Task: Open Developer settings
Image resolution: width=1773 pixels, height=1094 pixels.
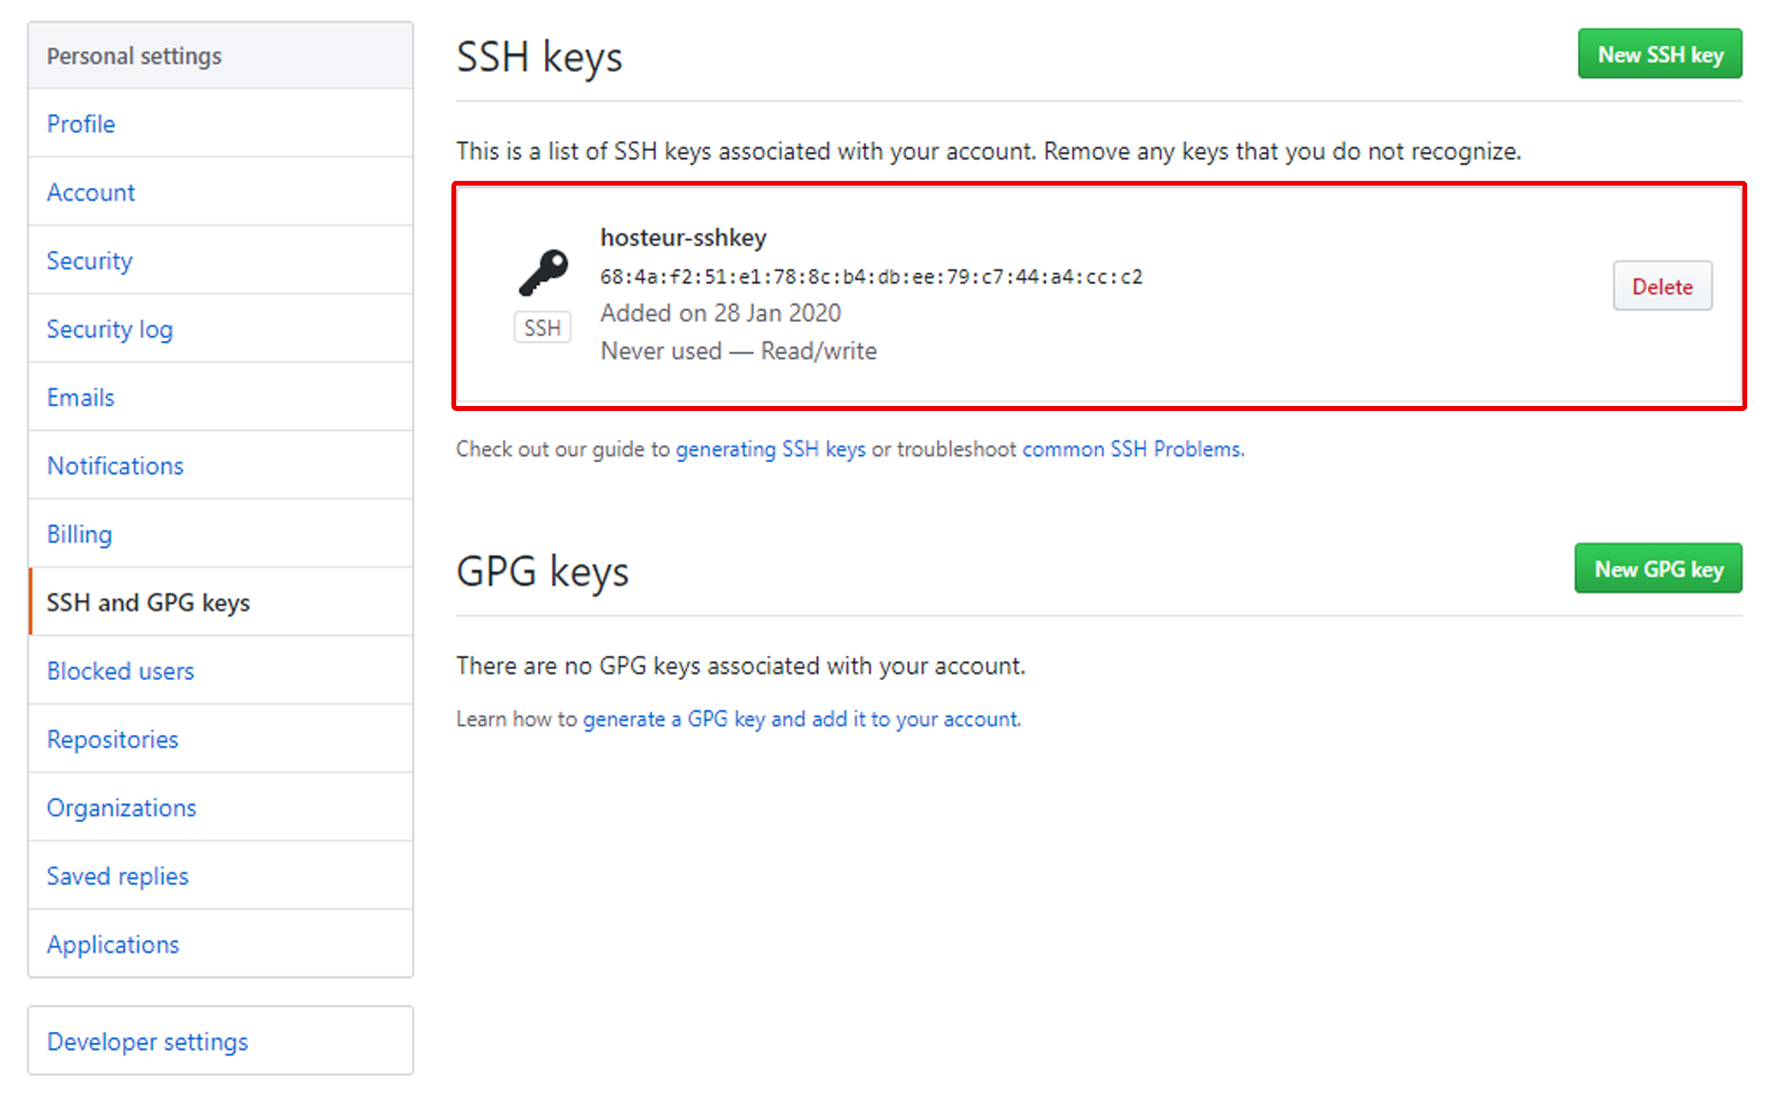Action: click(148, 1042)
